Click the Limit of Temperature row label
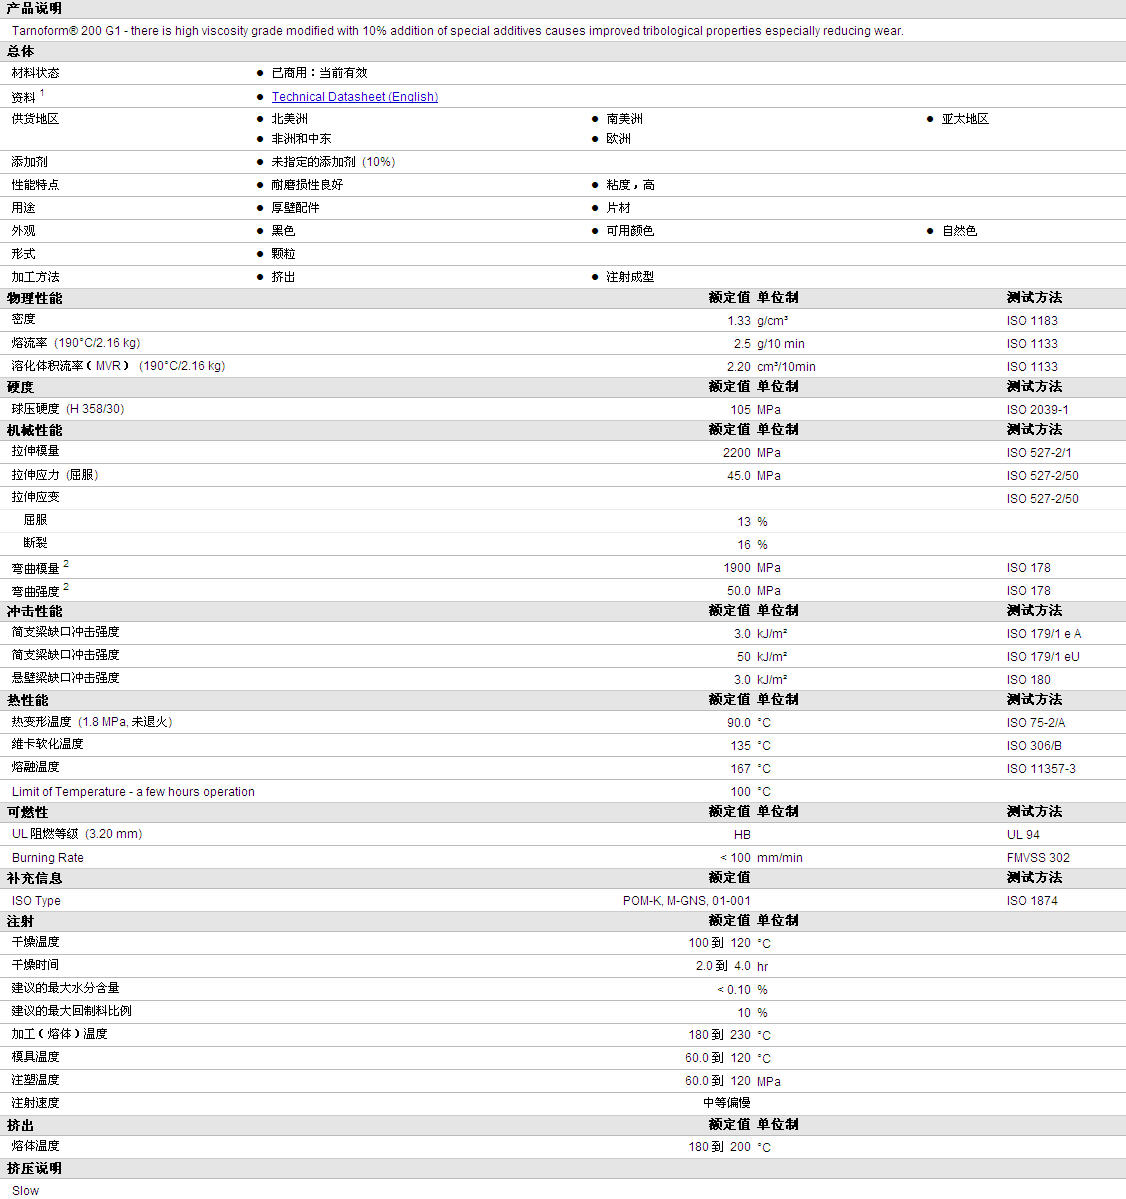This screenshot has width=1126, height=1199. [133, 791]
